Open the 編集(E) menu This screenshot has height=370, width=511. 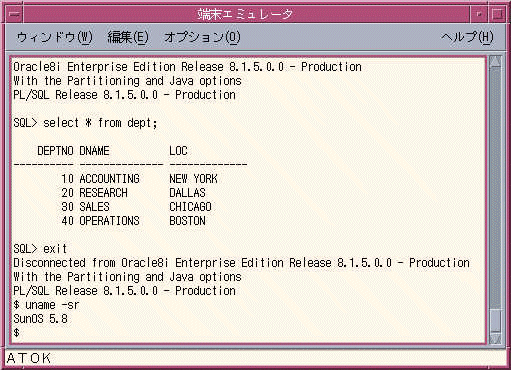tap(128, 37)
